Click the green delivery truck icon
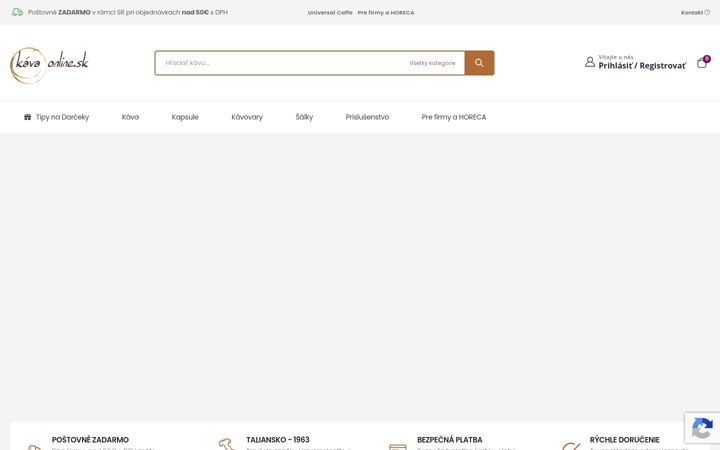720x450 pixels. tap(17, 12)
